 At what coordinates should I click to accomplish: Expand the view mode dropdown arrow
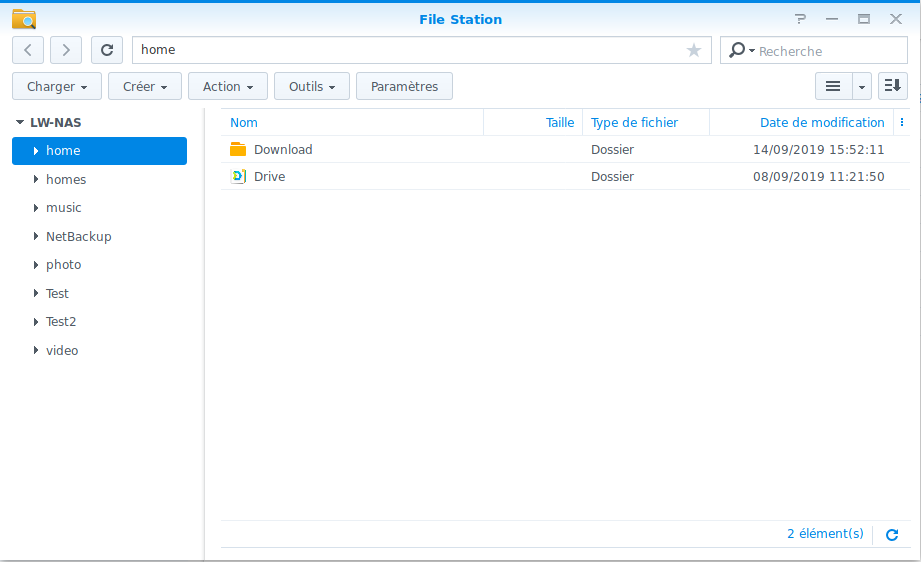862,87
